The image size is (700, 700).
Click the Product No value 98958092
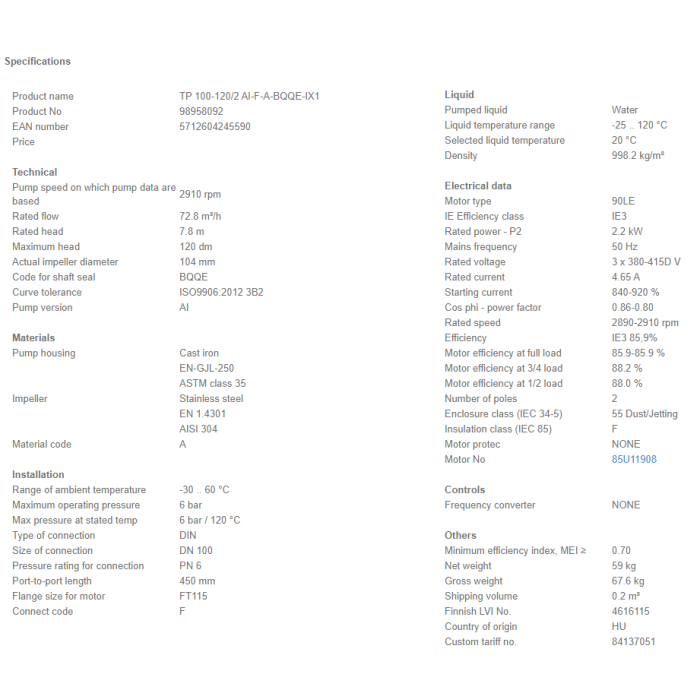point(201,111)
